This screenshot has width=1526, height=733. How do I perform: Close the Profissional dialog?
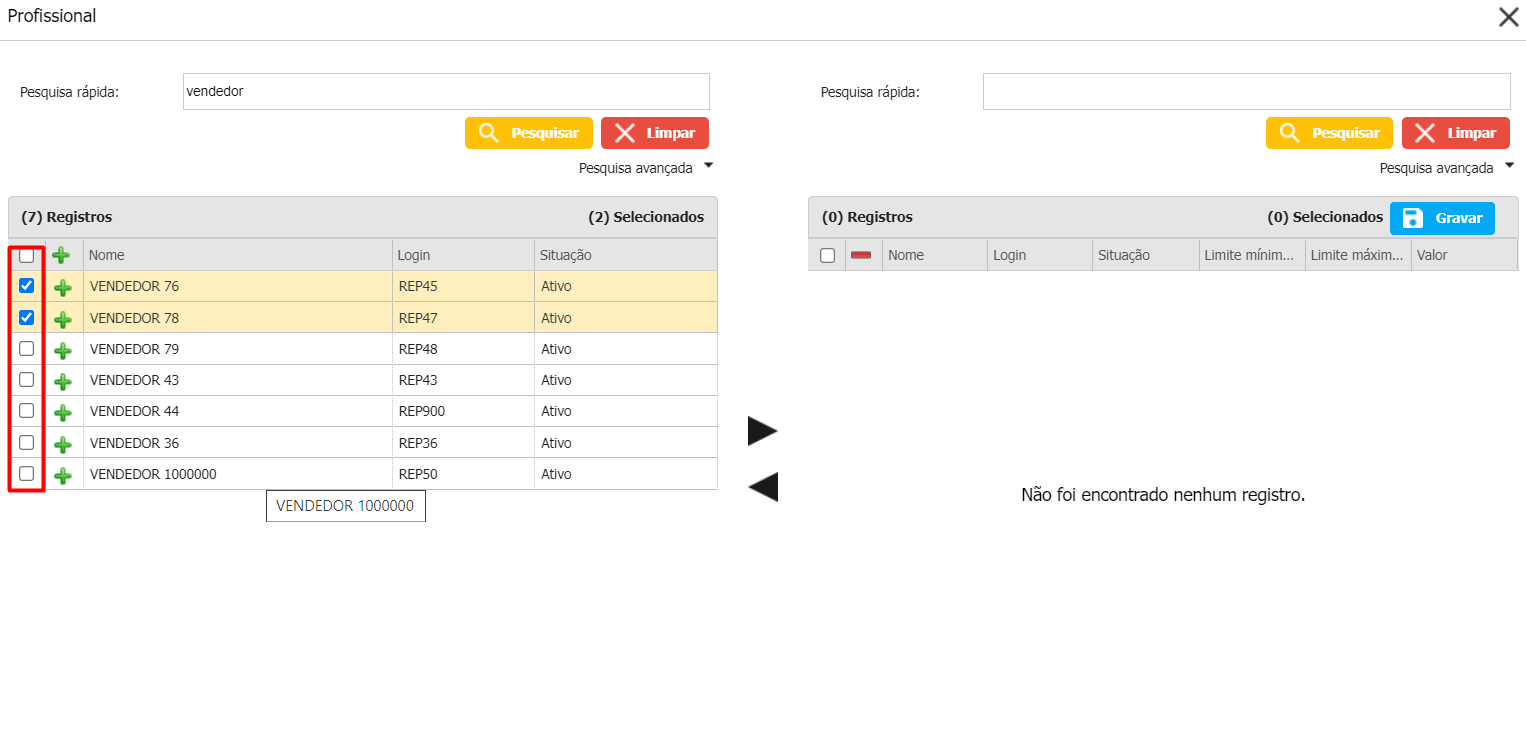1508,17
